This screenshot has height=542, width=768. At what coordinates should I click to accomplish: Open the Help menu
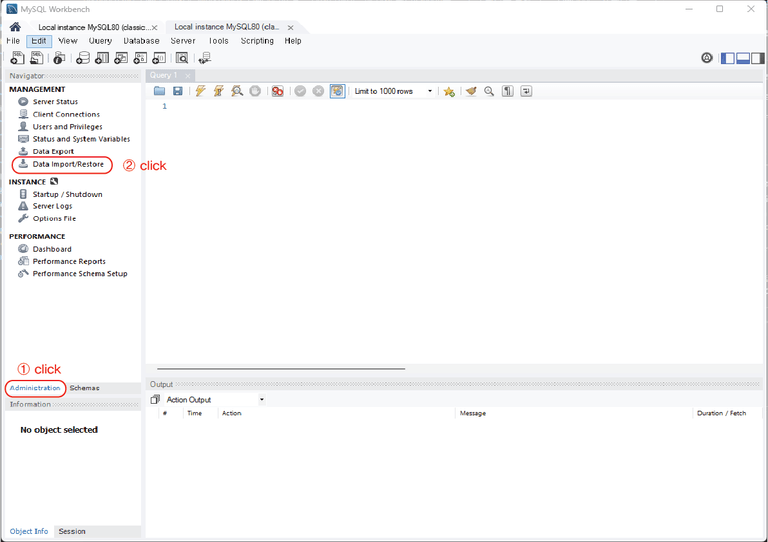[x=293, y=41]
